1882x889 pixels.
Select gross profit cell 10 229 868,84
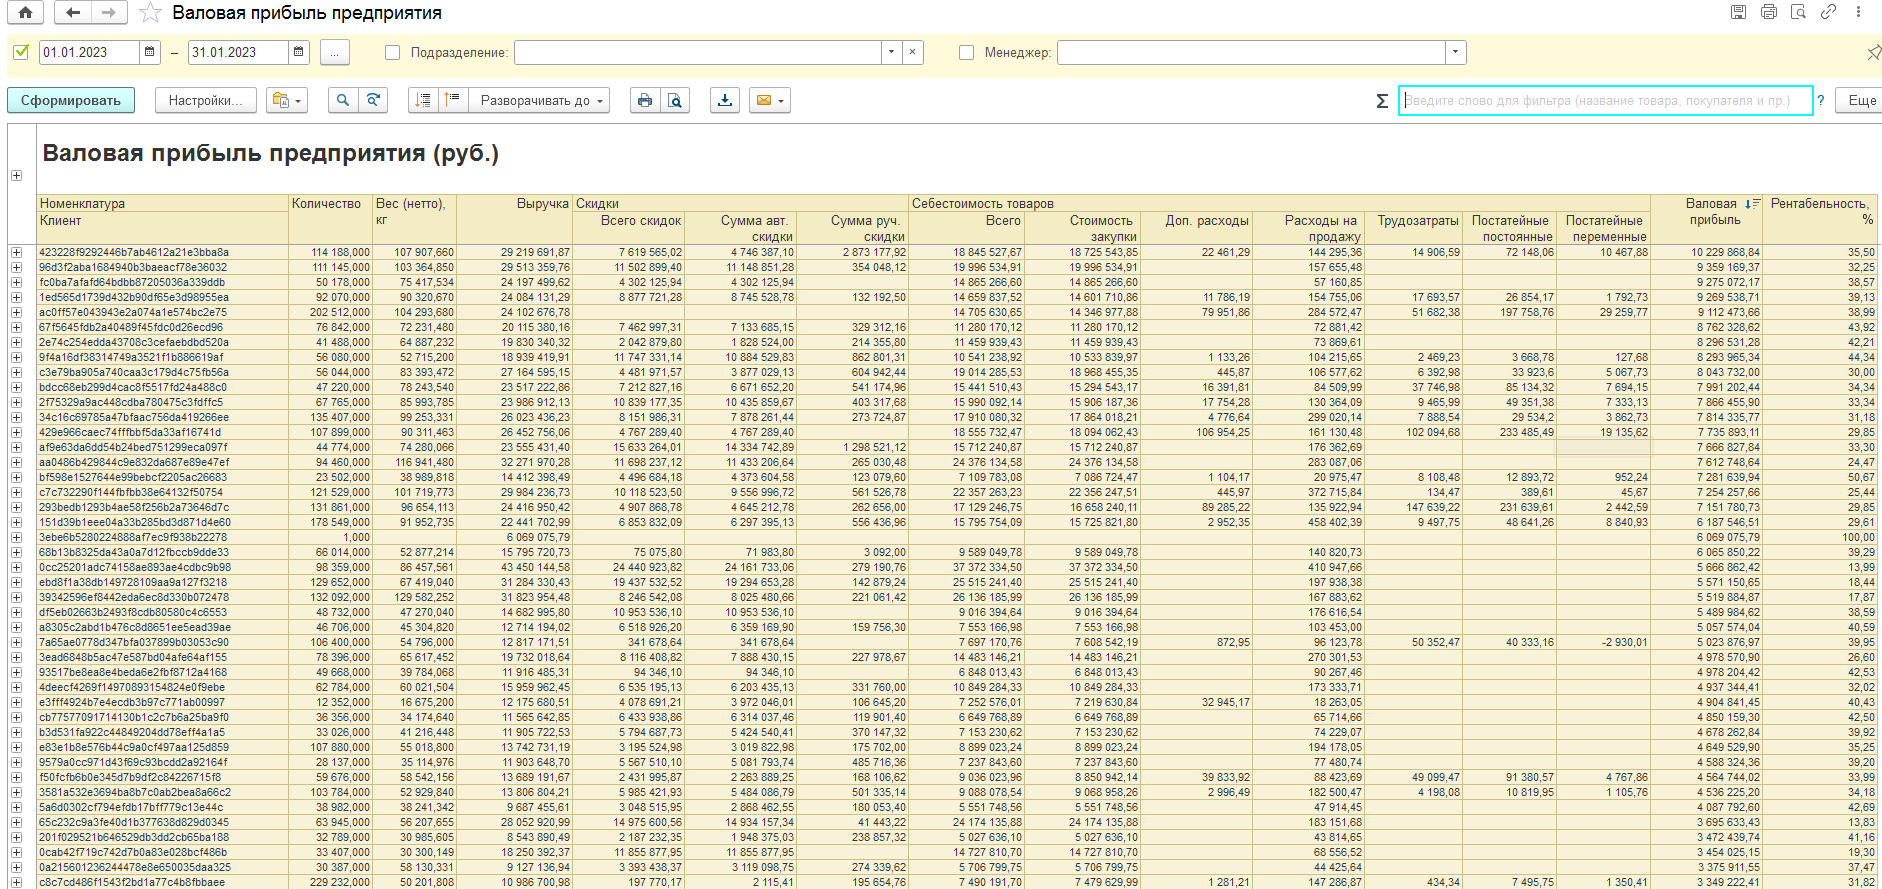(x=1708, y=252)
